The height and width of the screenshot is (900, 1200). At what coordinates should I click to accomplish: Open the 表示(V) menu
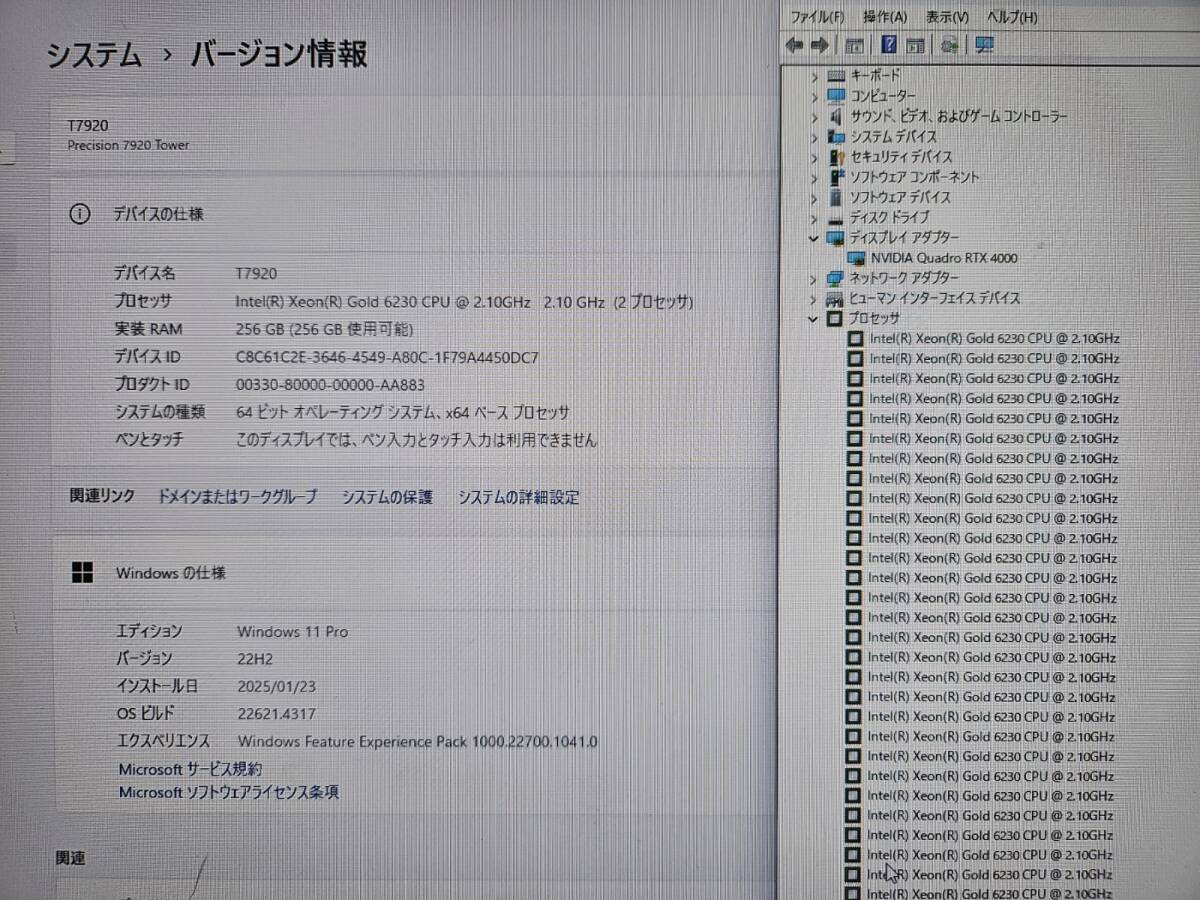(x=947, y=17)
